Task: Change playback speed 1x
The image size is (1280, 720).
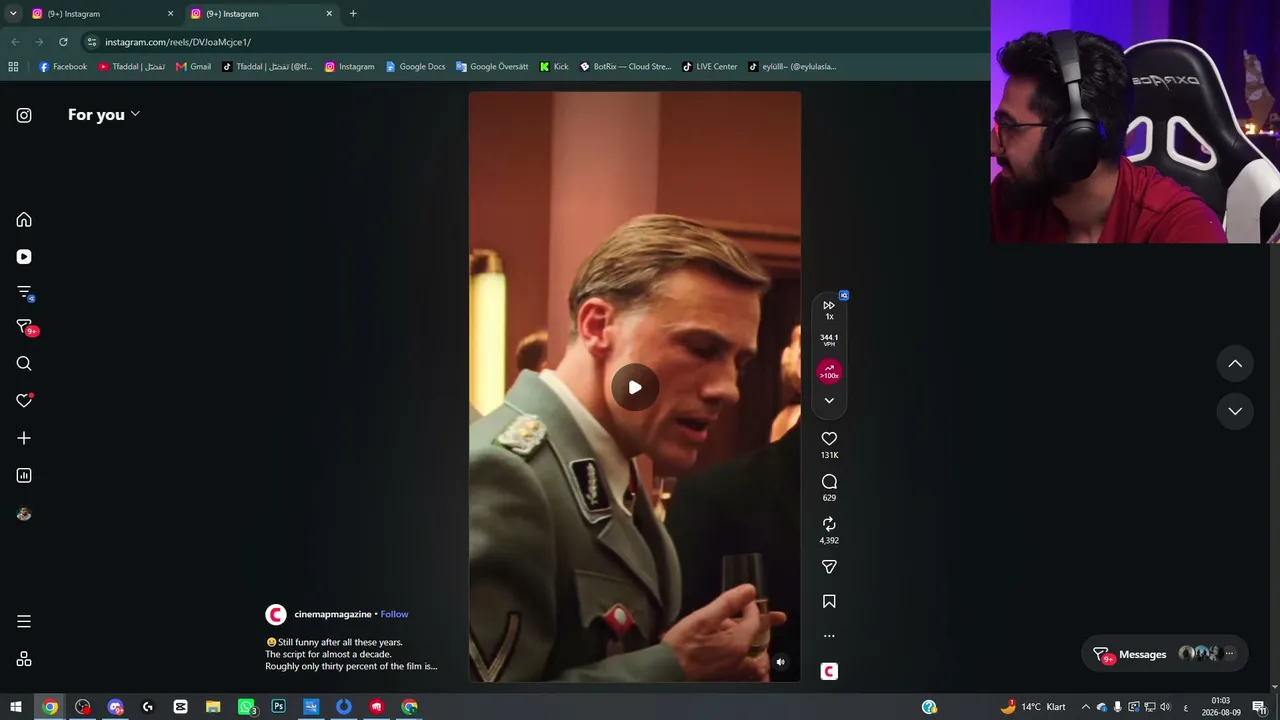Action: (x=829, y=310)
